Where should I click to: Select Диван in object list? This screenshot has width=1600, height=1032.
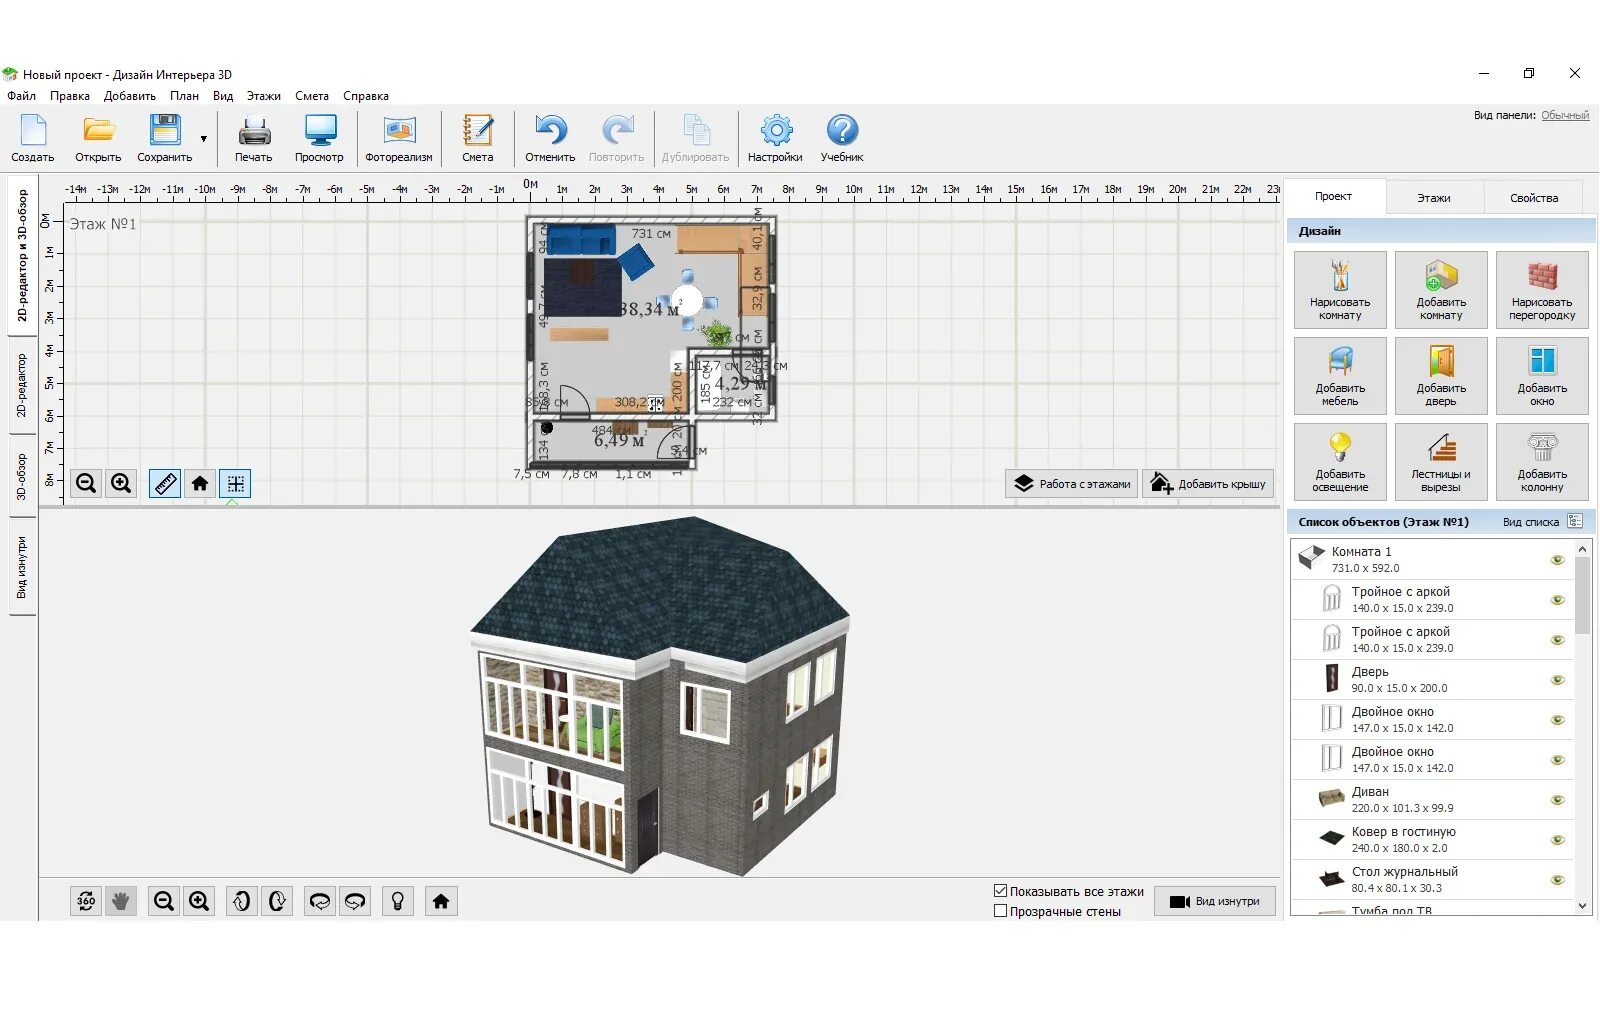pyautogui.click(x=1432, y=800)
